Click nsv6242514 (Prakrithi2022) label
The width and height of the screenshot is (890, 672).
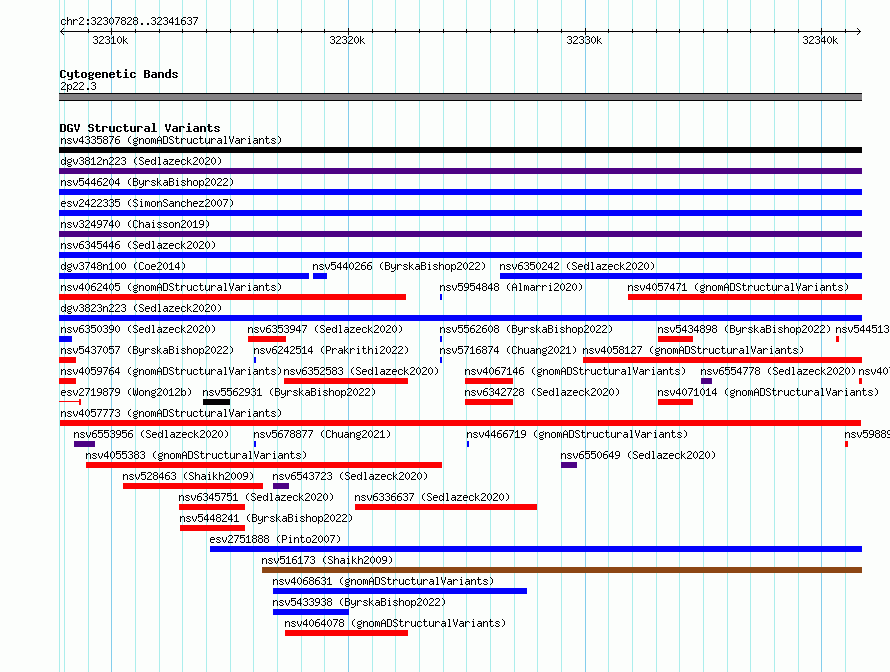331,350
